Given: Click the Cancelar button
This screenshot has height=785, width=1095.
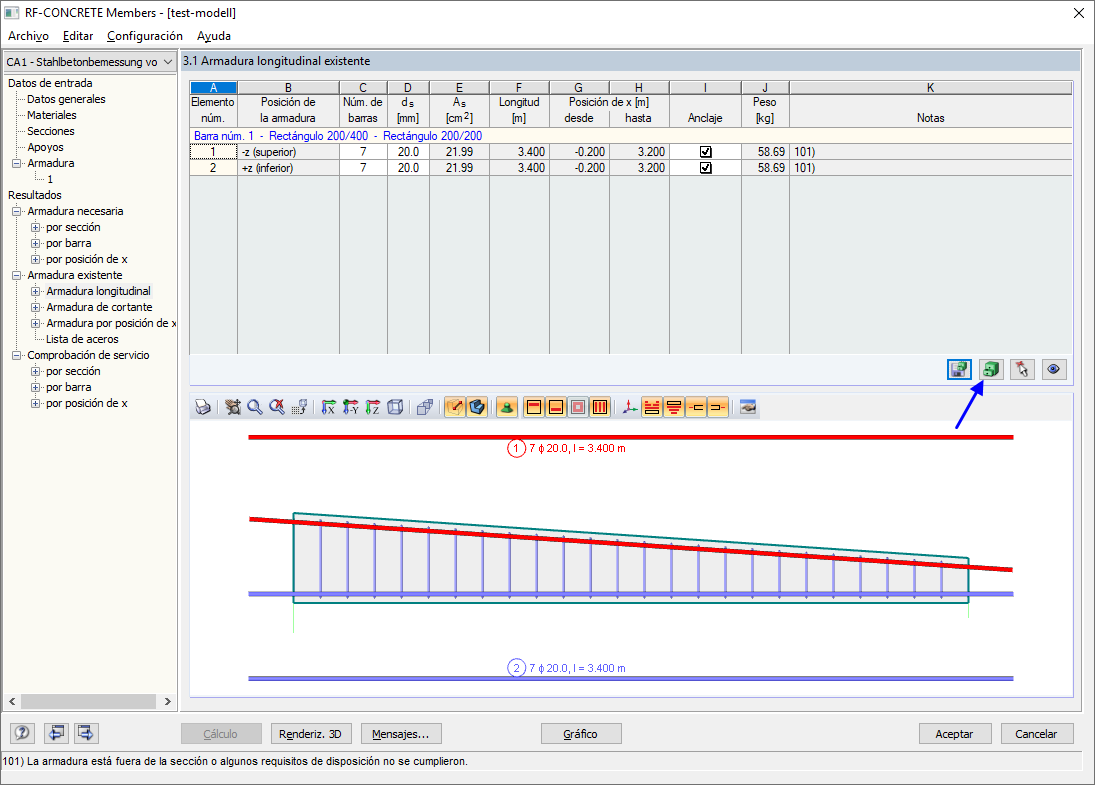Looking at the screenshot, I should pos(1036,734).
